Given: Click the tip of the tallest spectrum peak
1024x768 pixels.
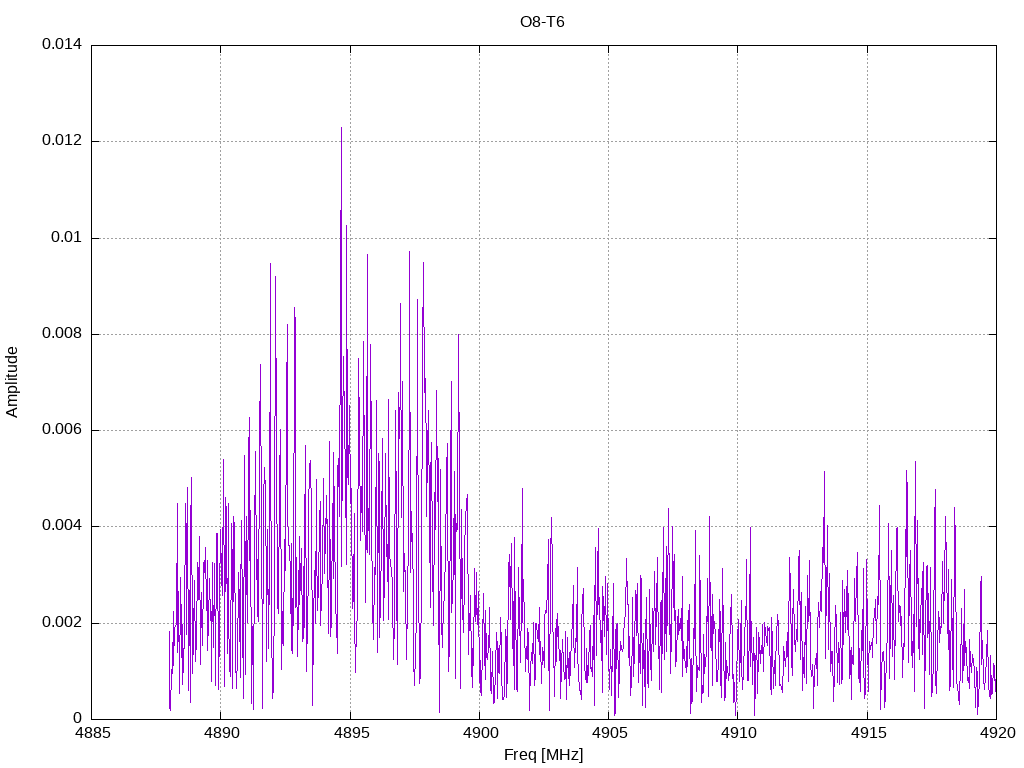Looking at the screenshot, I should pos(341,128).
